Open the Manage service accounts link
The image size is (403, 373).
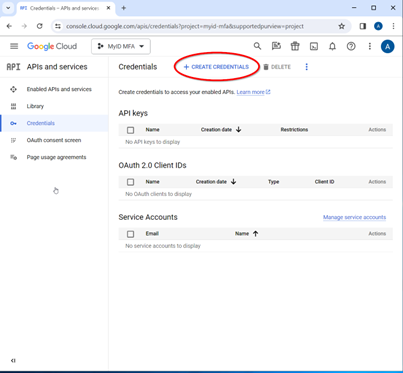coord(354,217)
